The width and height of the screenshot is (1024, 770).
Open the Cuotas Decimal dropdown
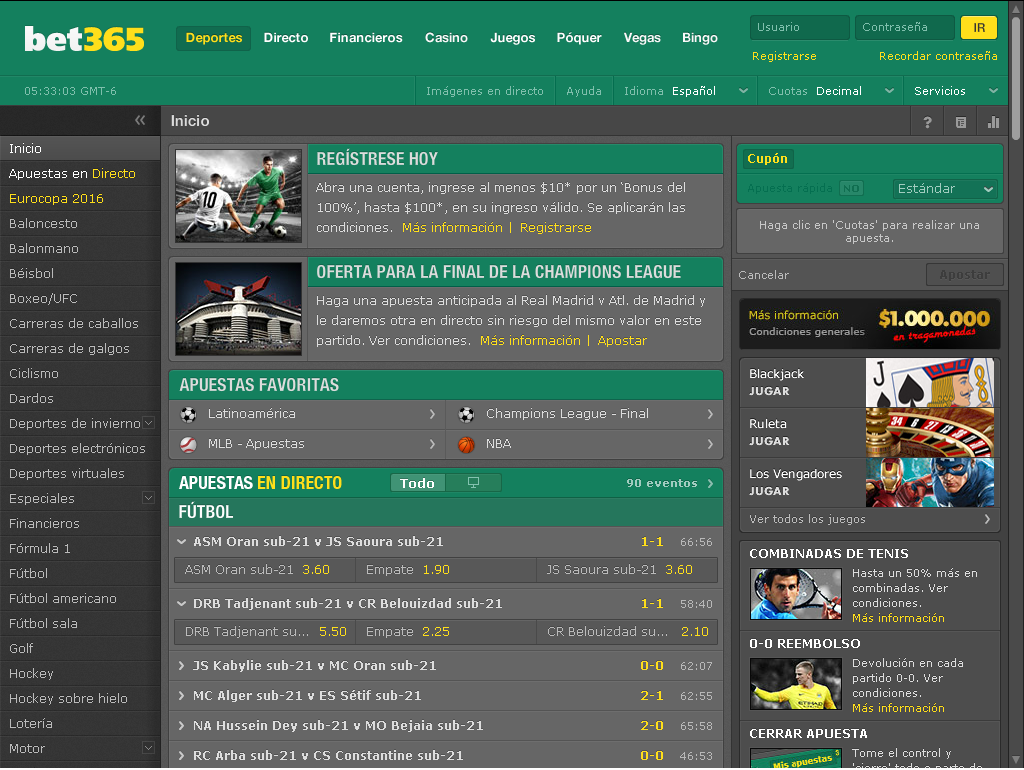click(830, 91)
